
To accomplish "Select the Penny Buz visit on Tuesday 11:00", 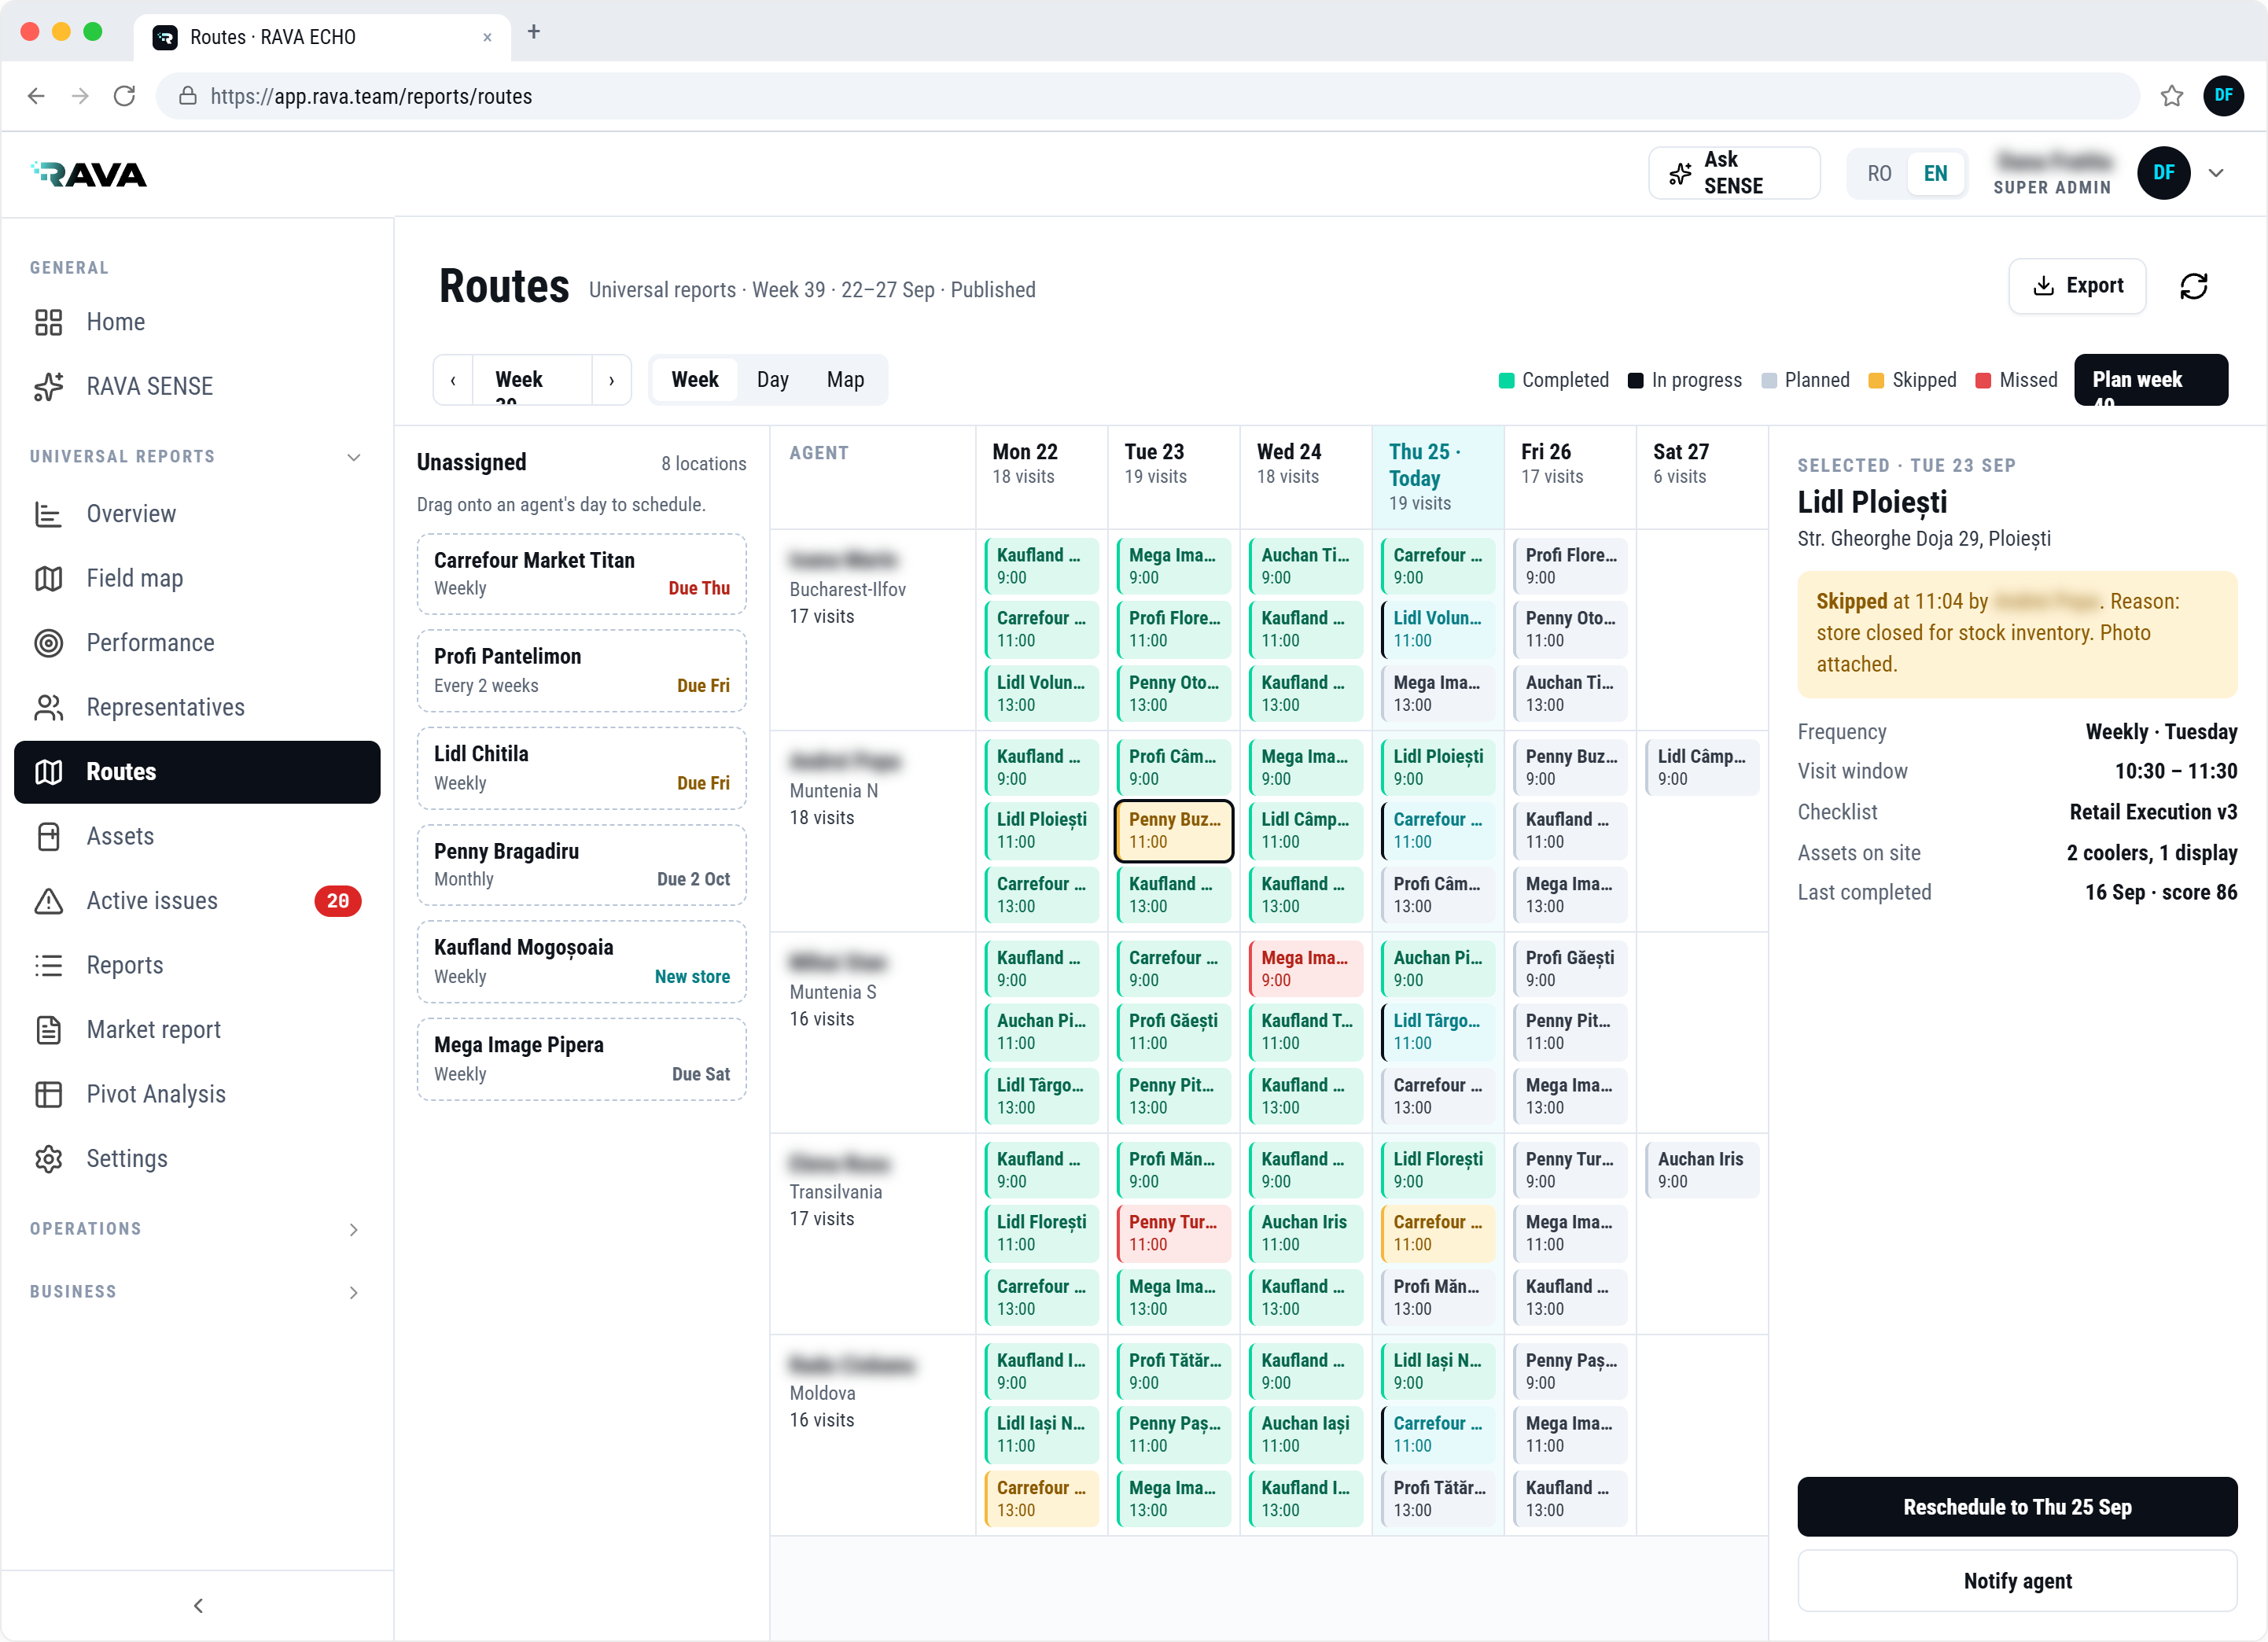I will [x=1173, y=830].
